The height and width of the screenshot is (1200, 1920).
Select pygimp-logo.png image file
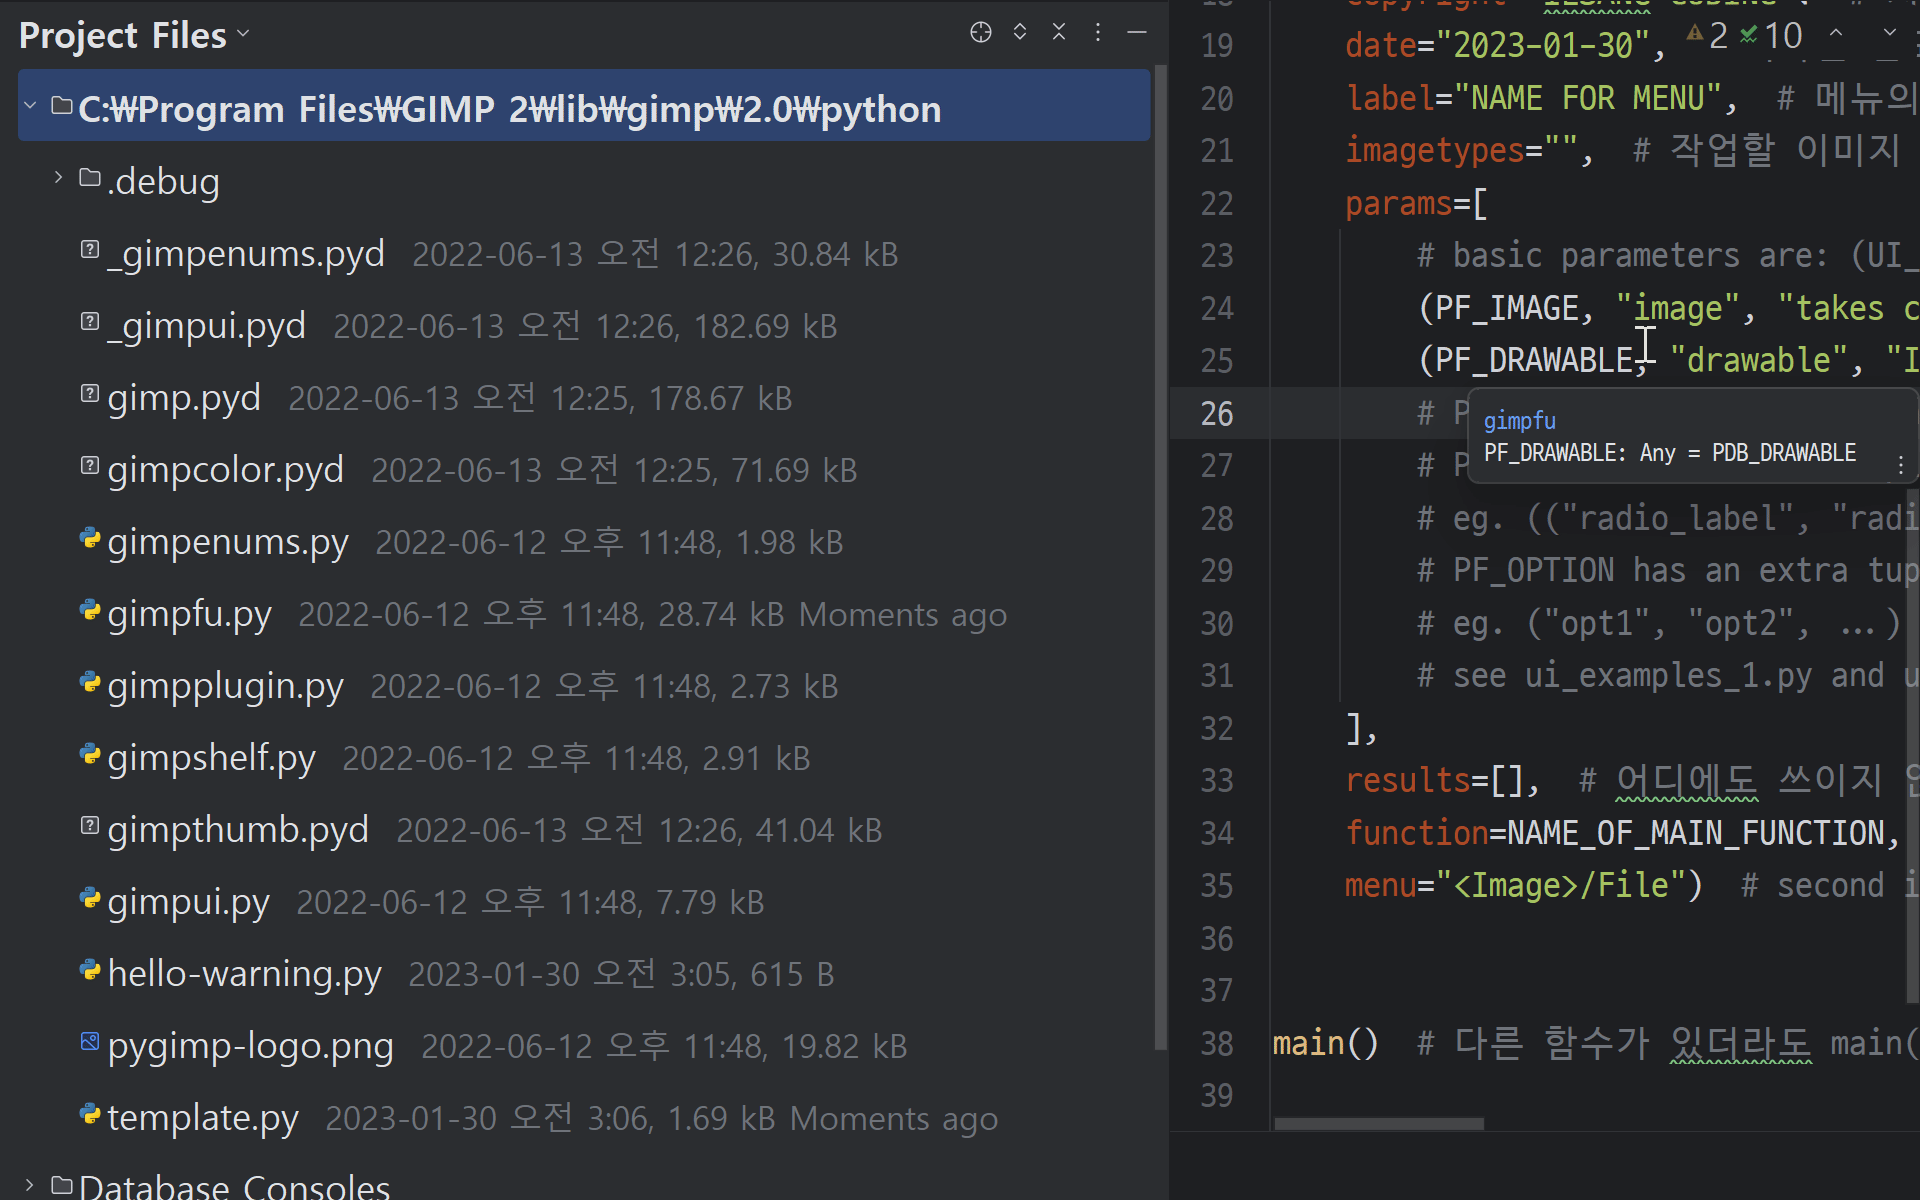click(250, 1046)
